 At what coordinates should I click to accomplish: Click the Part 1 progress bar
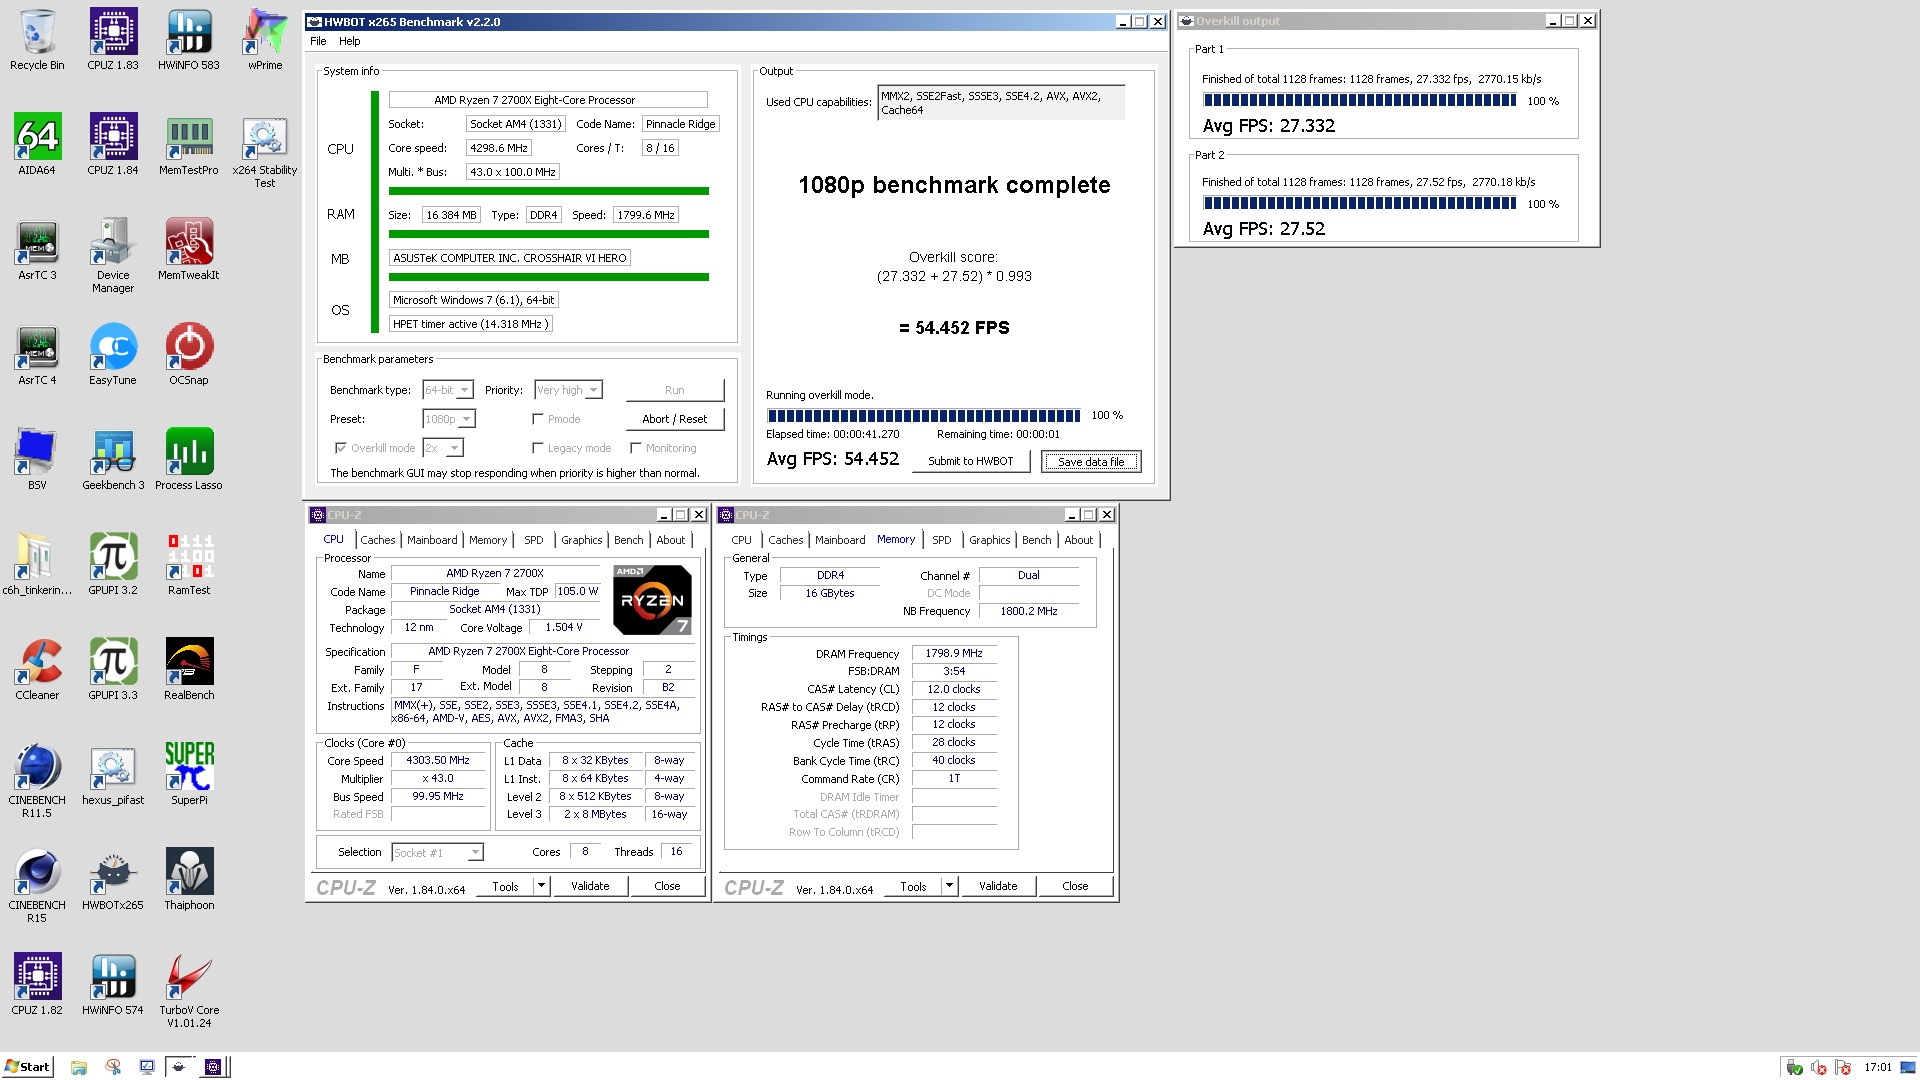(x=1360, y=100)
